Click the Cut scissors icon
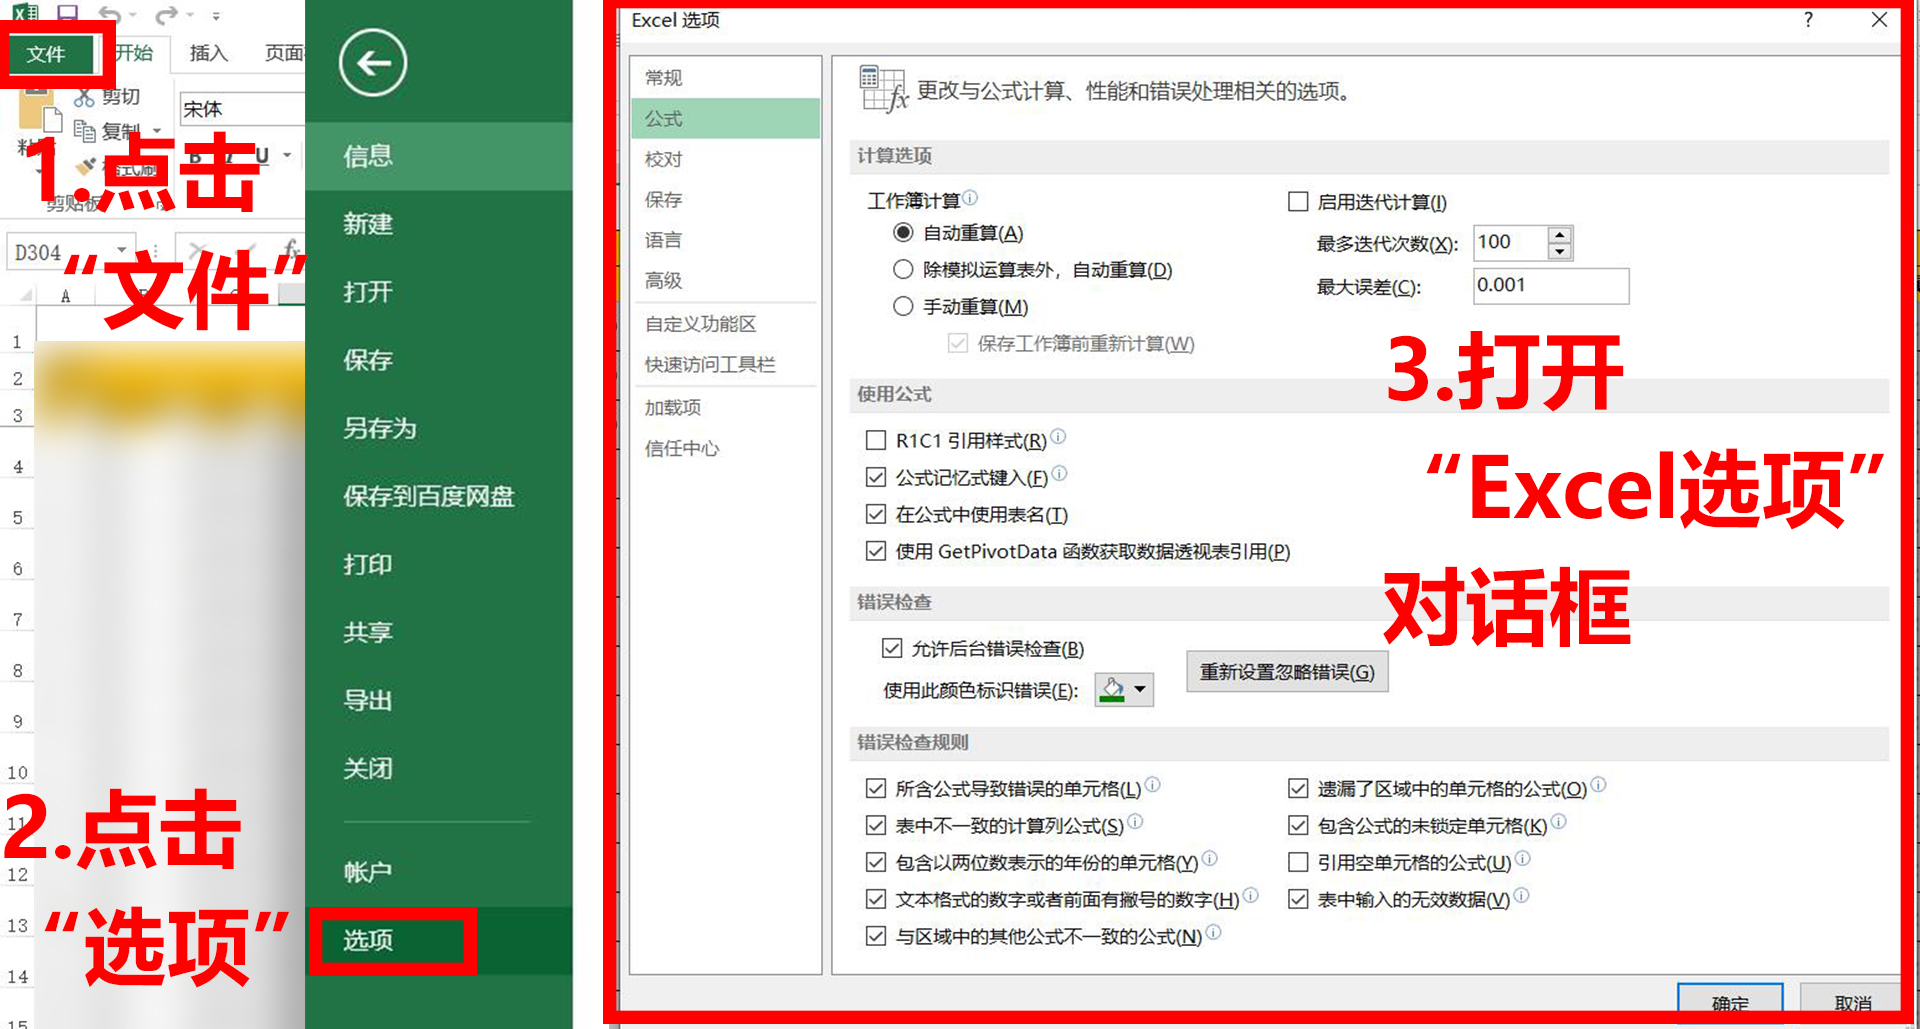1920x1029 pixels. pos(84,97)
